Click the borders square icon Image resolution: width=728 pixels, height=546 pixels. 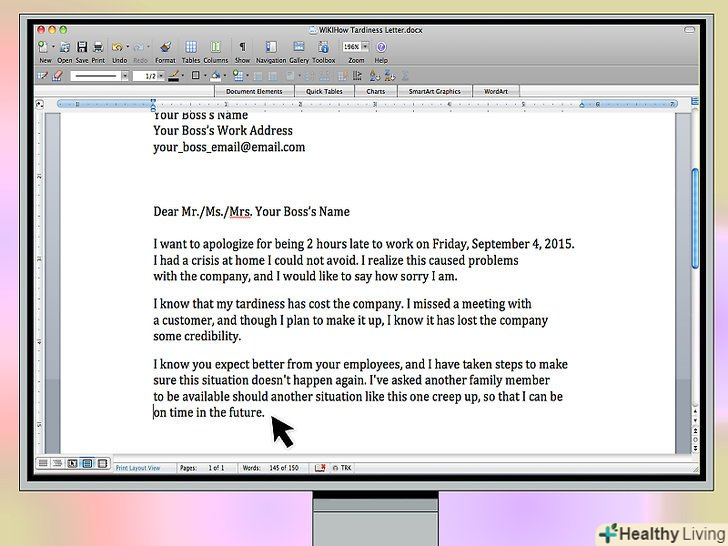[196, 75]
